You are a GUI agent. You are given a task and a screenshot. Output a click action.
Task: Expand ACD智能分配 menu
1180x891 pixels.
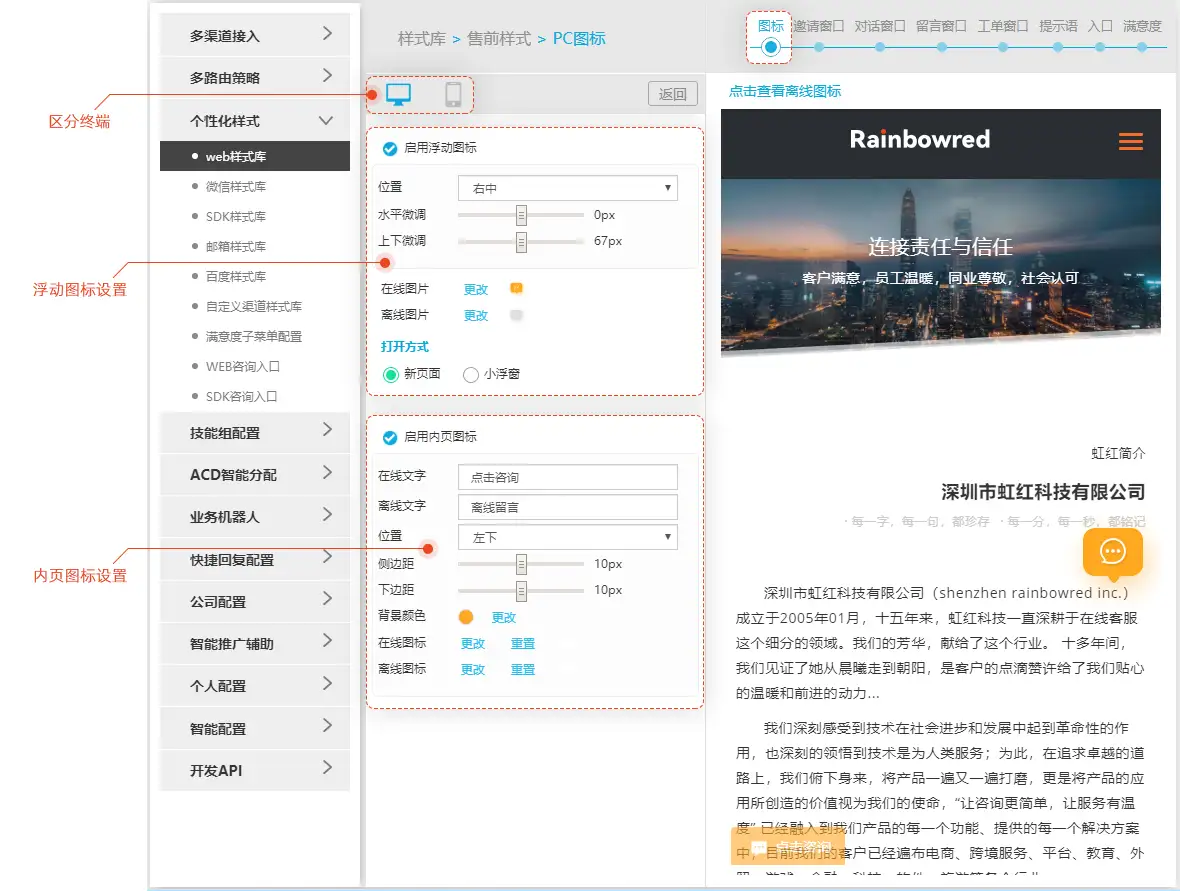[254, 474]
